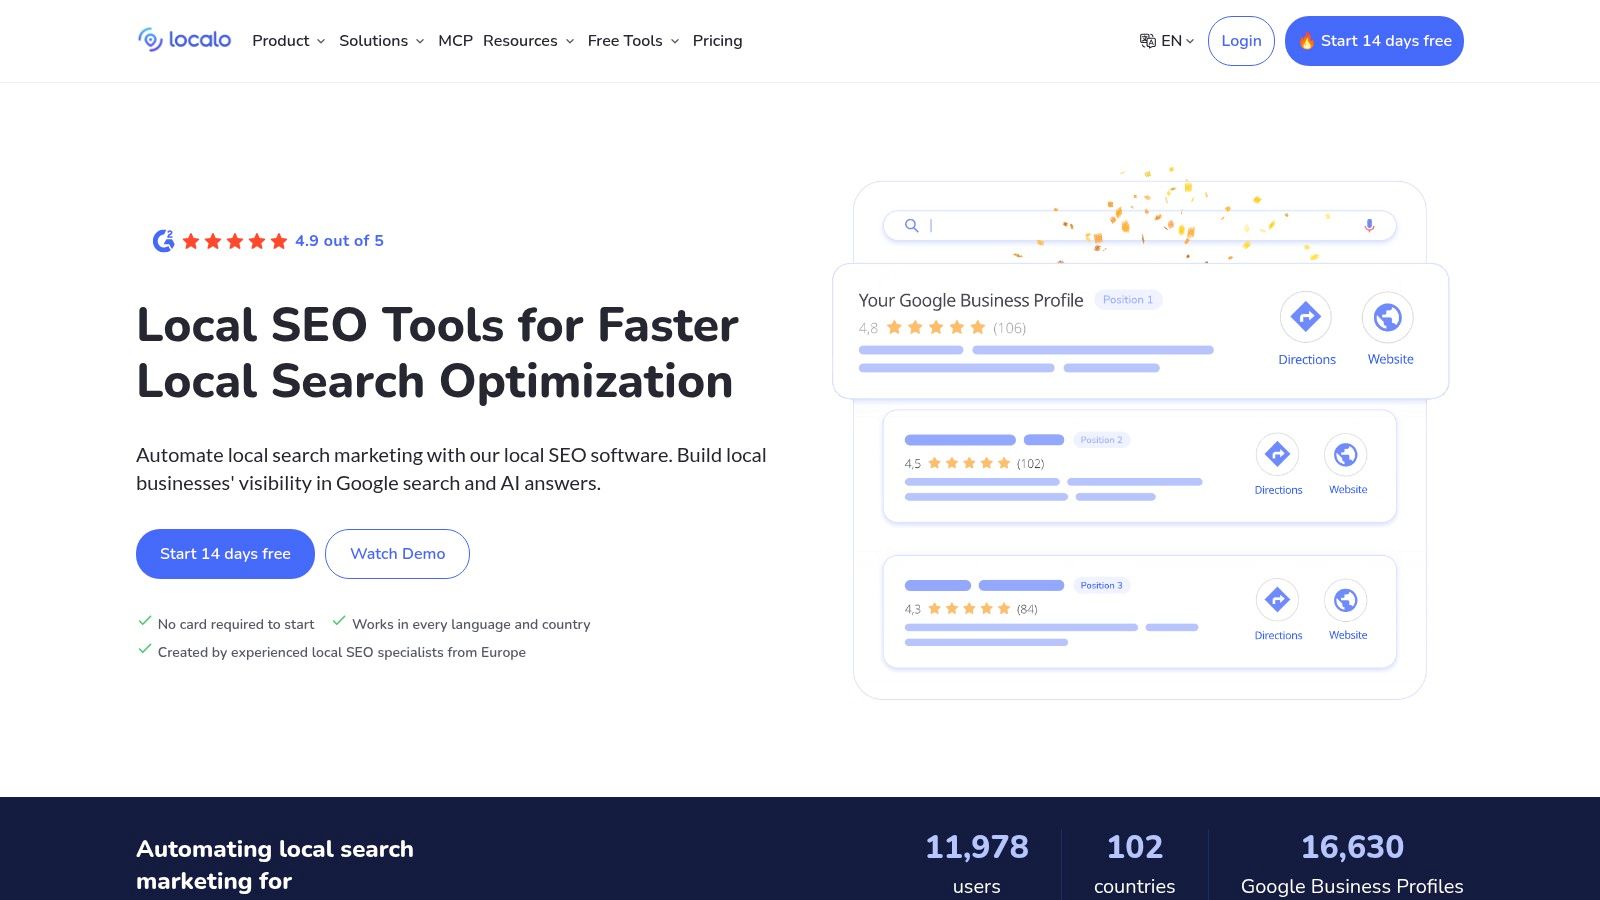Go to the MCP page
This screenshot has width=1600, height=900.
455,41
